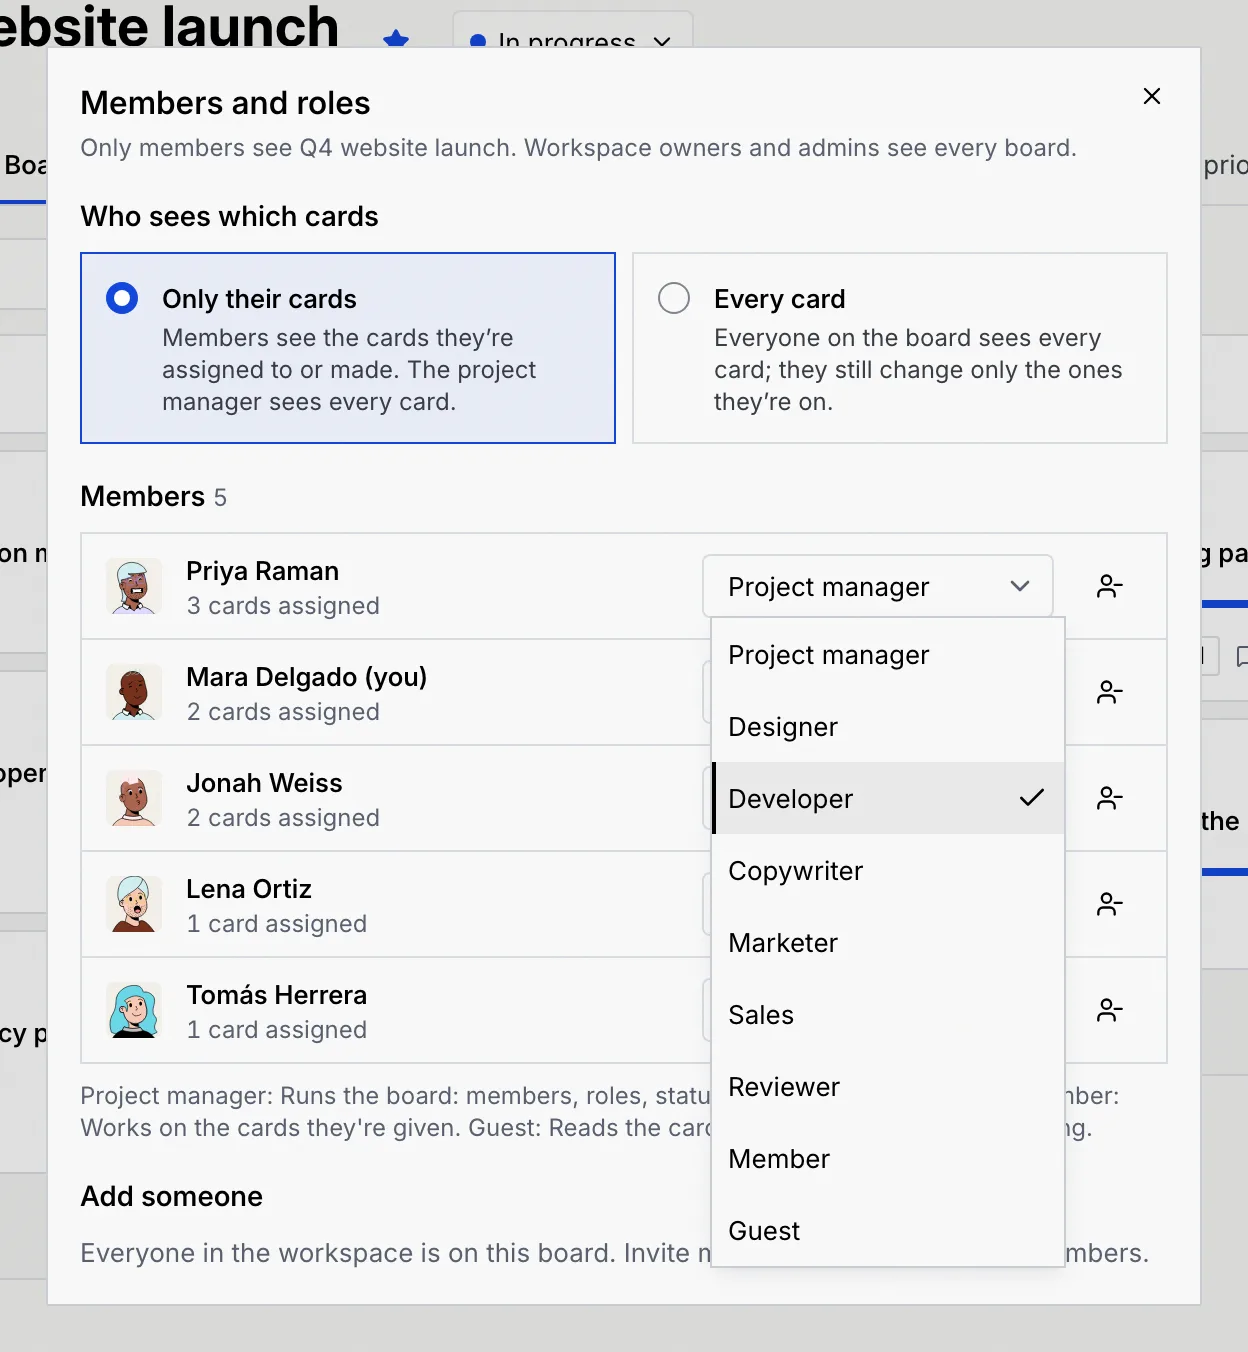Click Lena Ortiz's avatar
This screenshot has width=1248, height=1352.
pos(134,904)
